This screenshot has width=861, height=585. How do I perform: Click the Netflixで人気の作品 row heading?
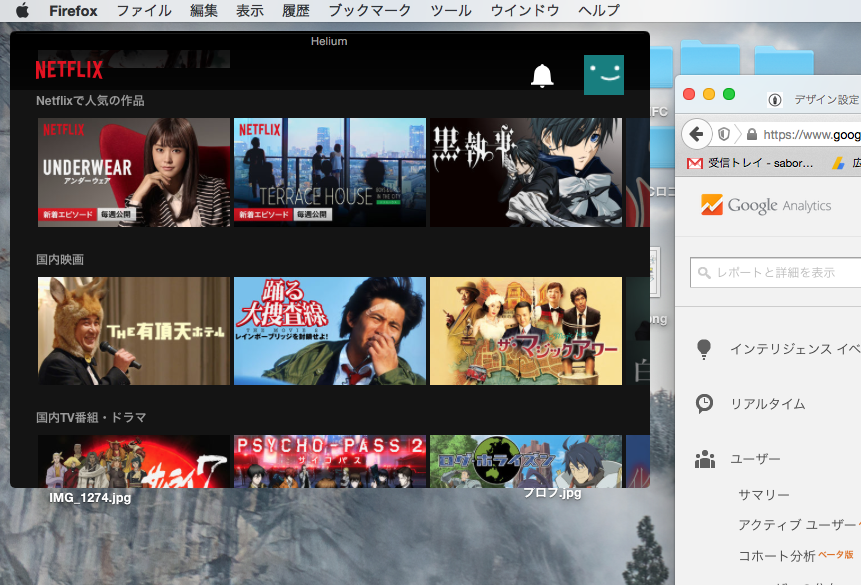point(90,101)
